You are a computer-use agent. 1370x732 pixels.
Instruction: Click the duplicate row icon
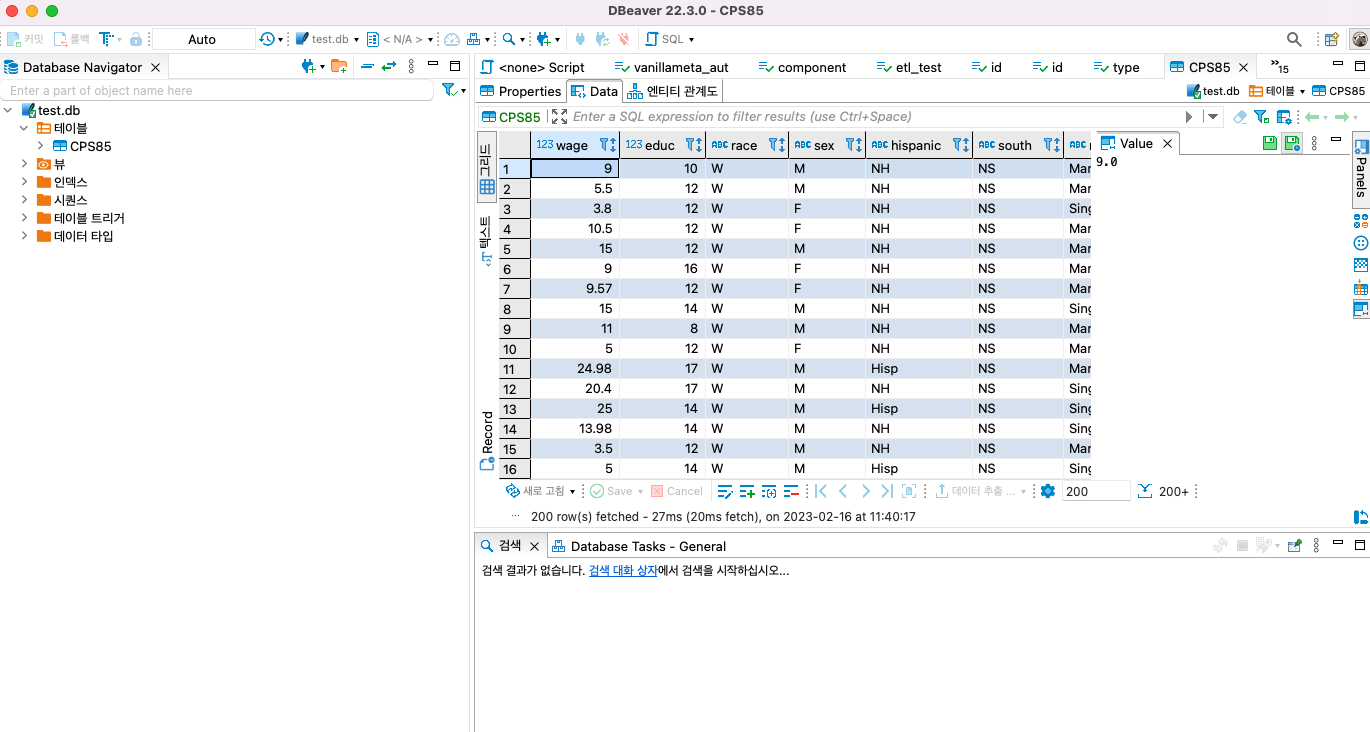point(769,491)
